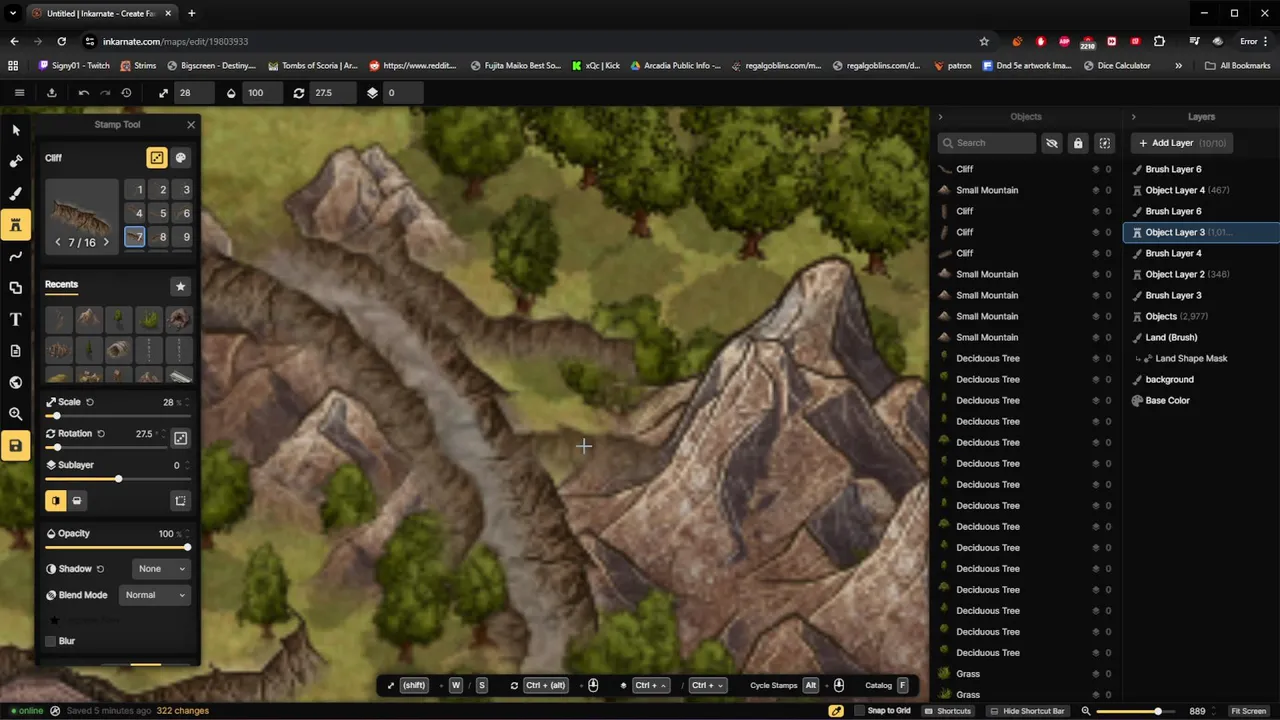
Task: Open the Blend Mode dropdown
Action: 154,595
